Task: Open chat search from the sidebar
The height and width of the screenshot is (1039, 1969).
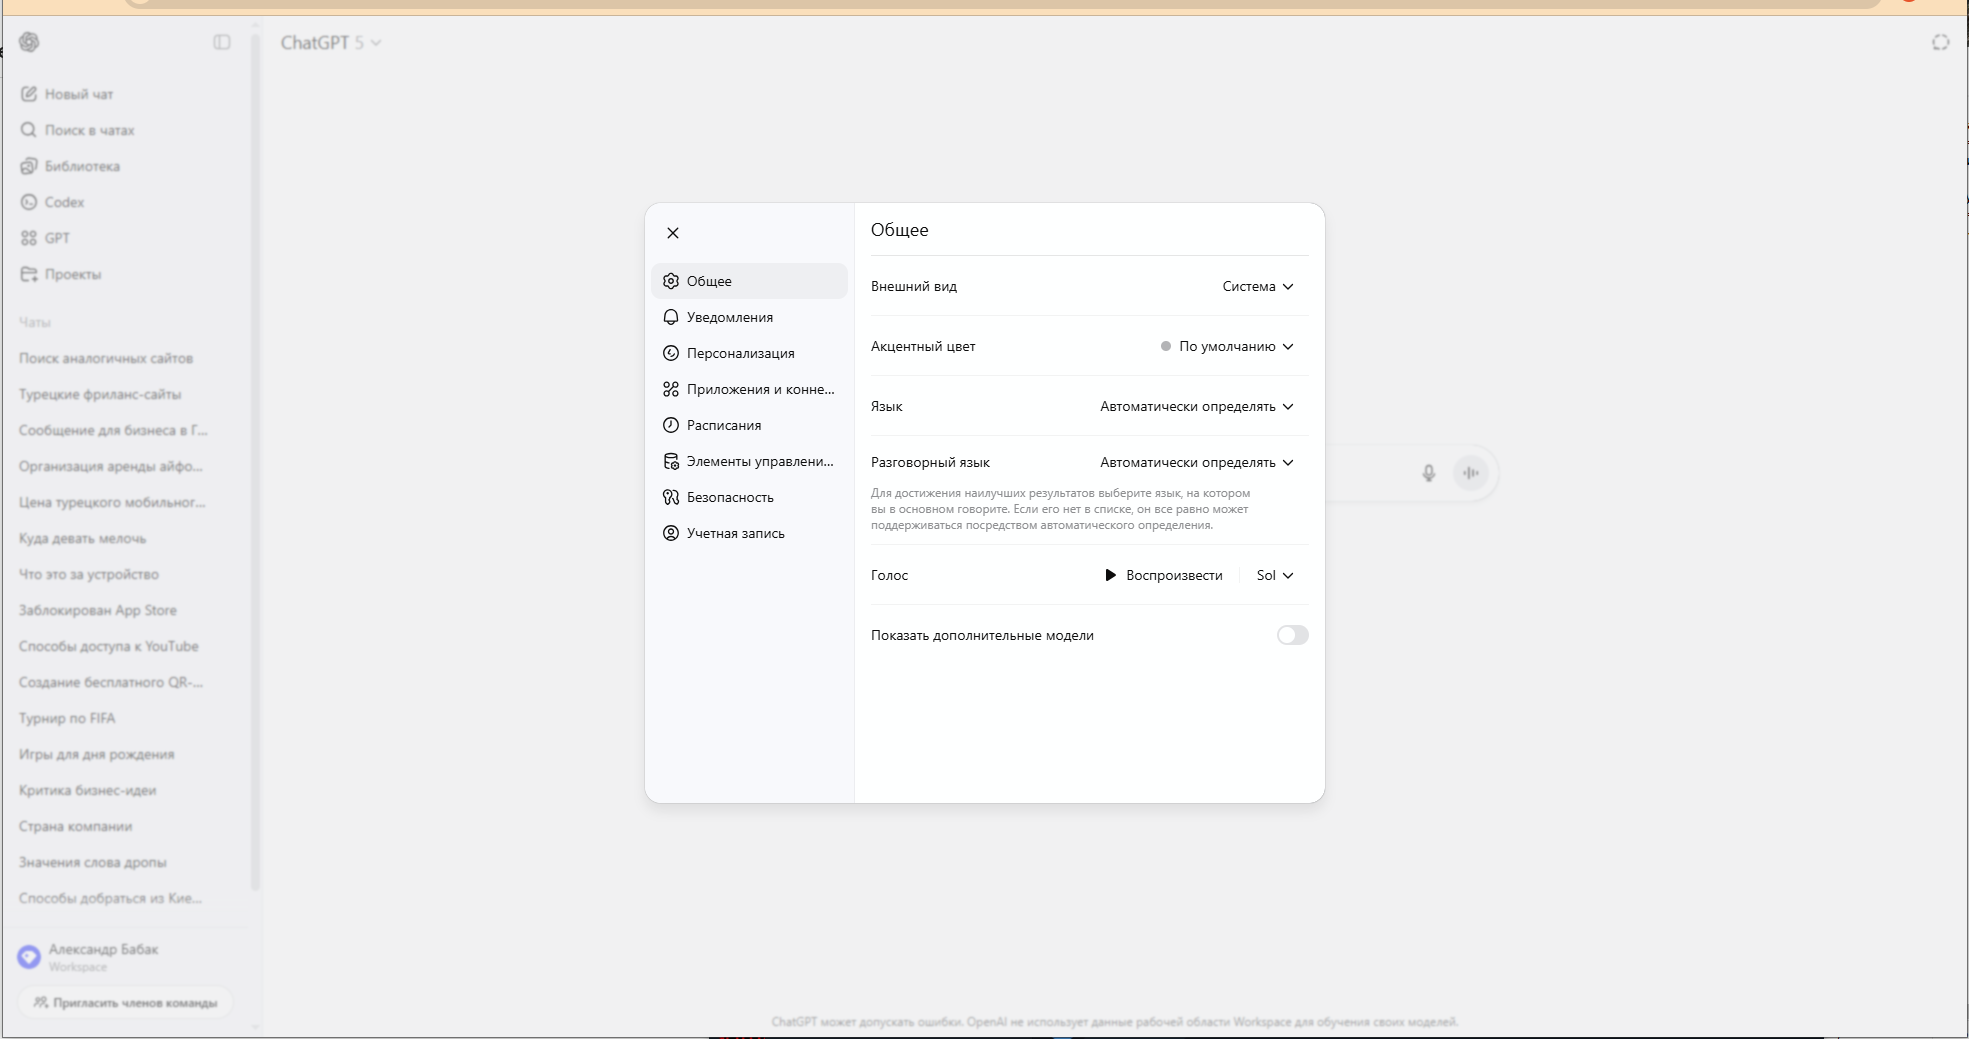Action: [77, 129]
